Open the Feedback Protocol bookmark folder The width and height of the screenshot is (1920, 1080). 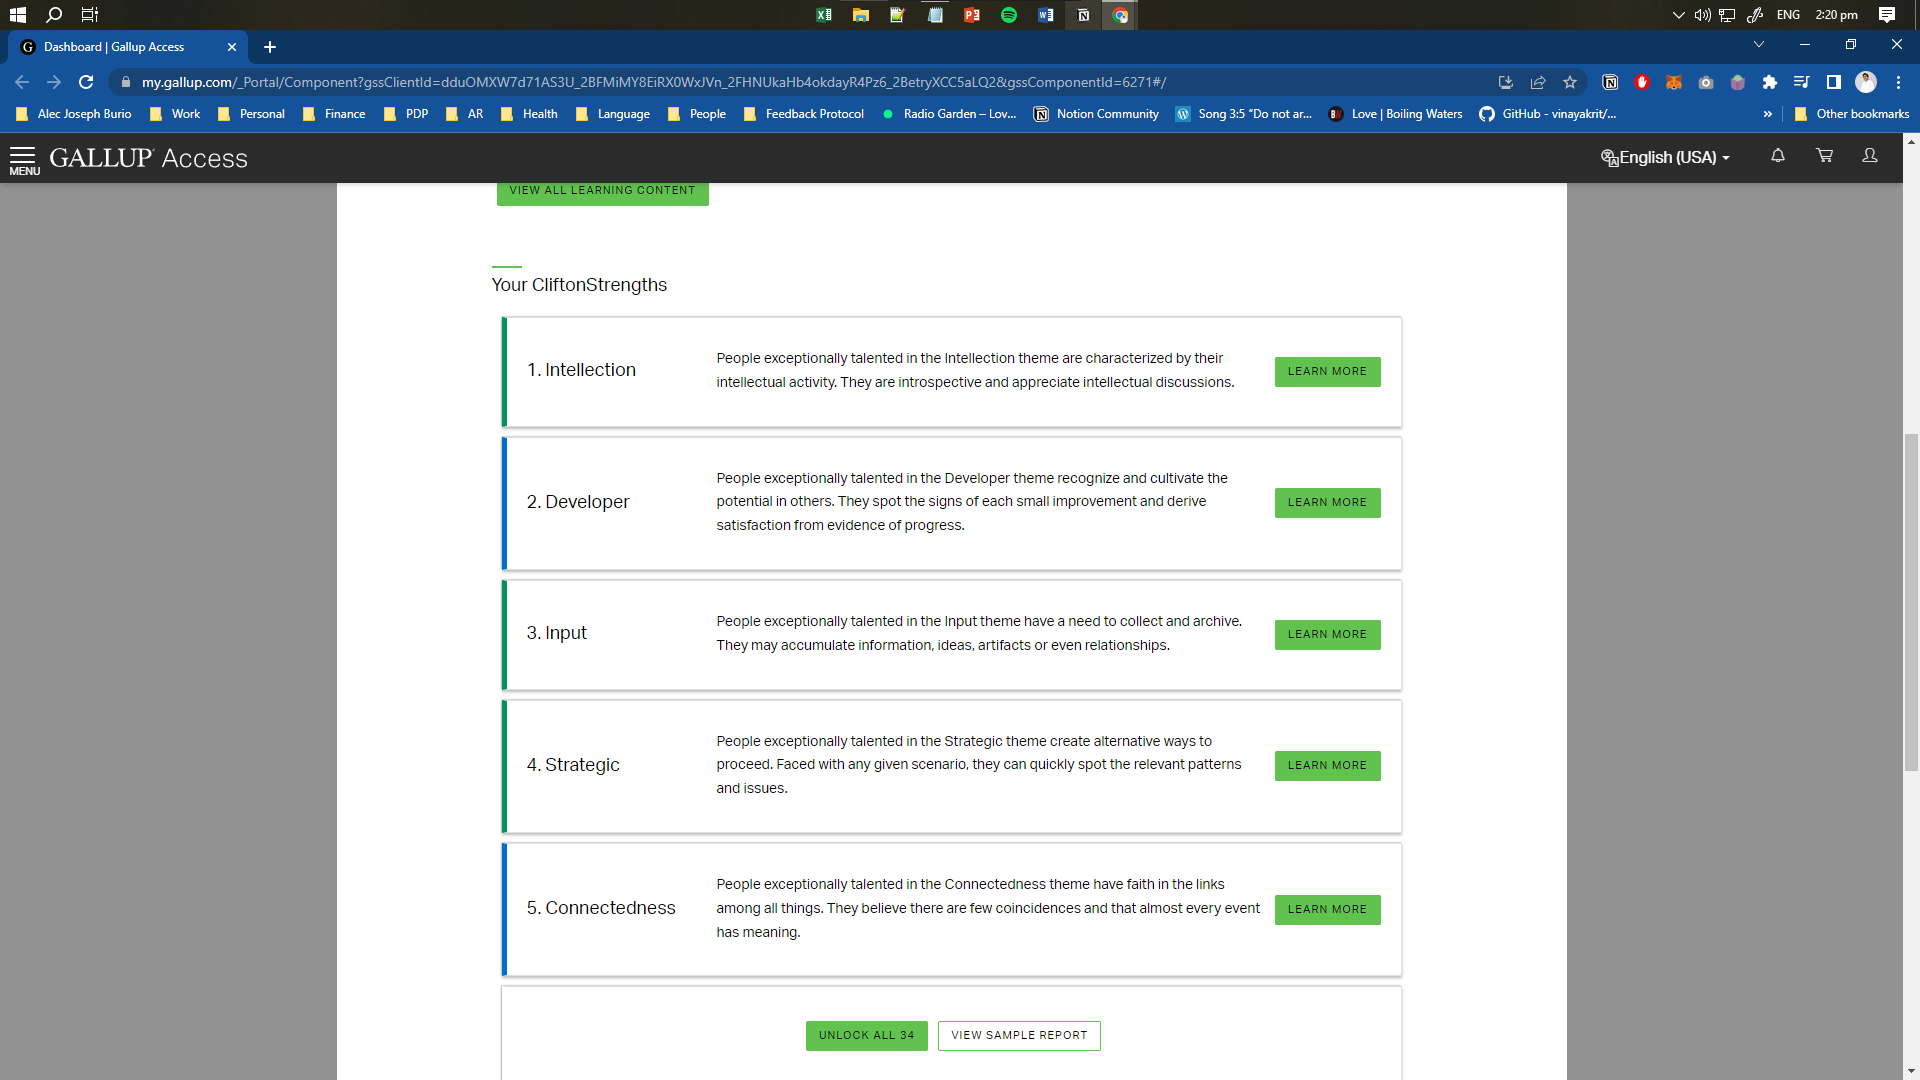[x=804, y=114]
